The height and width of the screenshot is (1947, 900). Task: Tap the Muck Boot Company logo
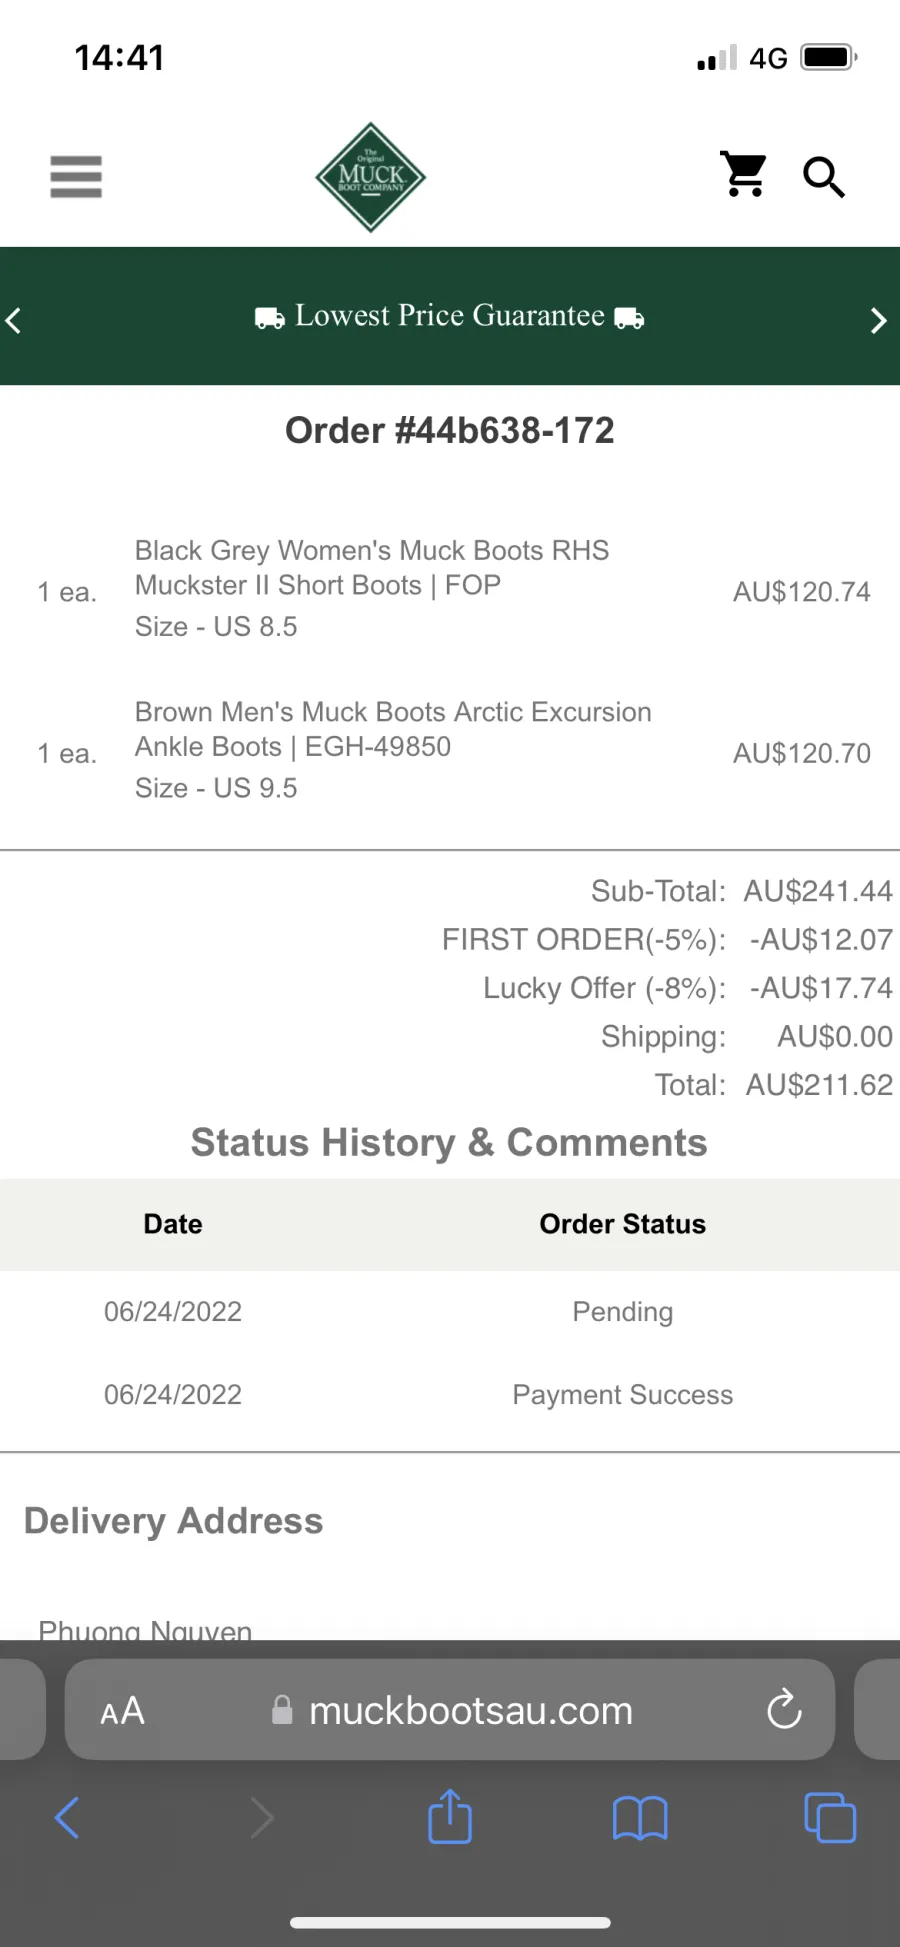click(x=371, y=177)
